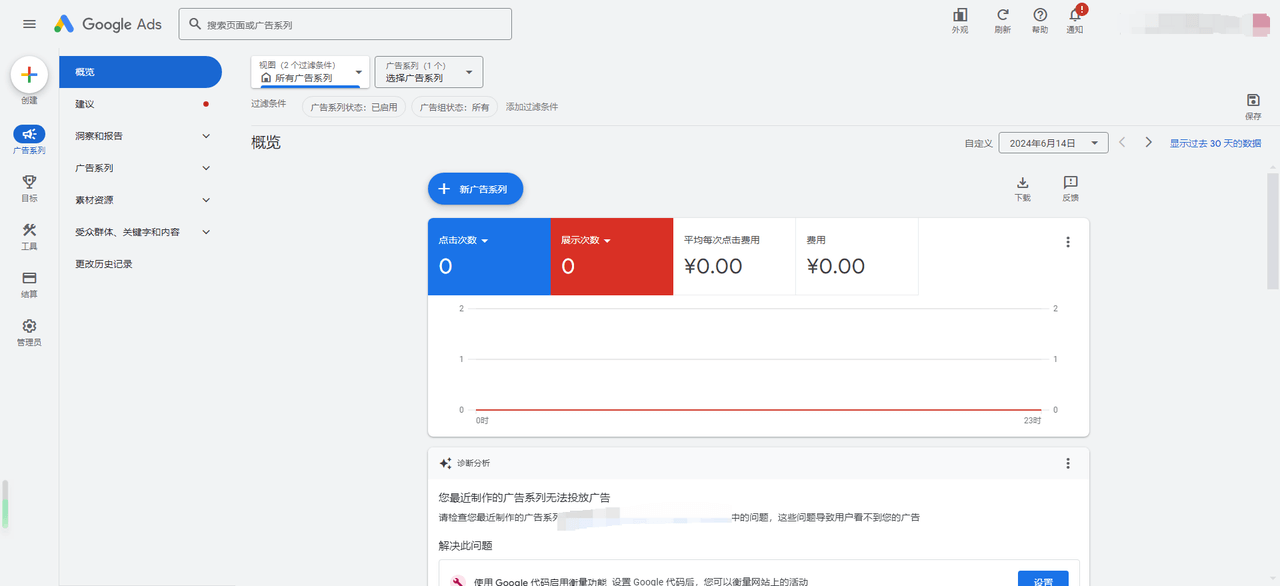
Task: Click the 您最近制作的广告系列无法投放广告 heading
Action: [524, 497]
